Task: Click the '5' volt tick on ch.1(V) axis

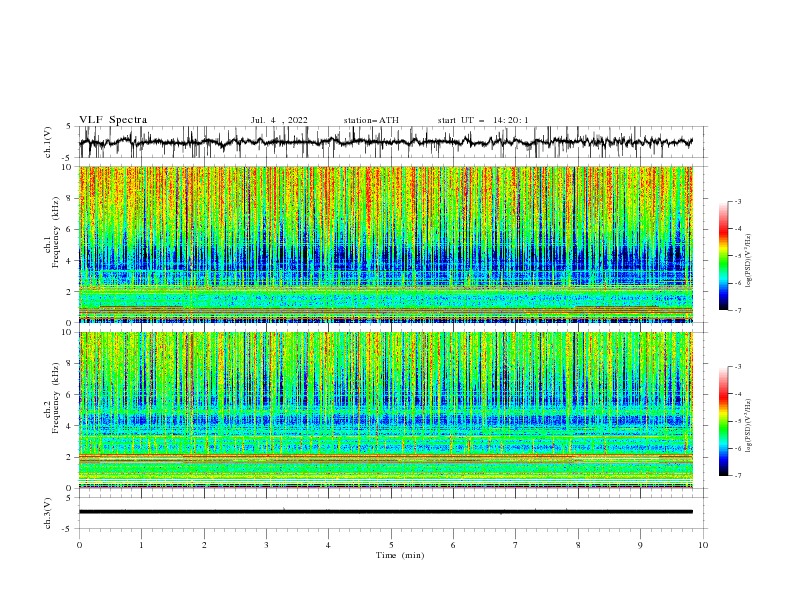Action: coord(69,127)
